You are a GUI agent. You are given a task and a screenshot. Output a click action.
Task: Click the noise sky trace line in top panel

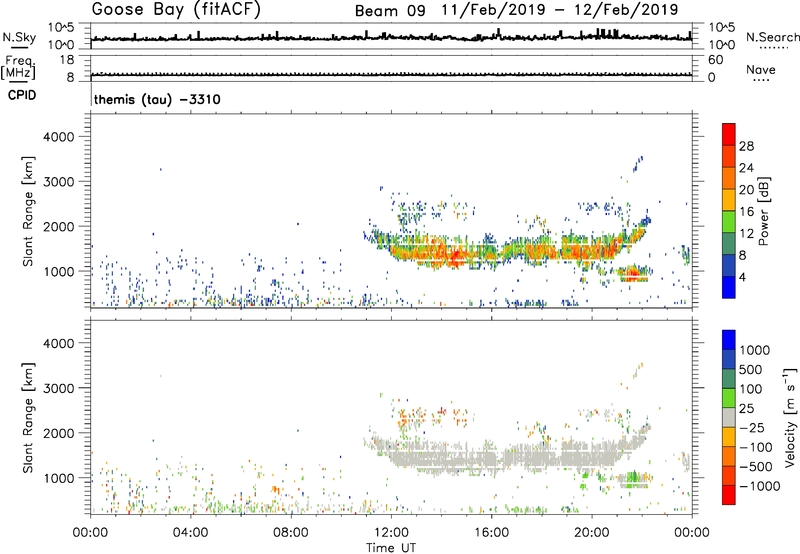click(x=391, y=38)
